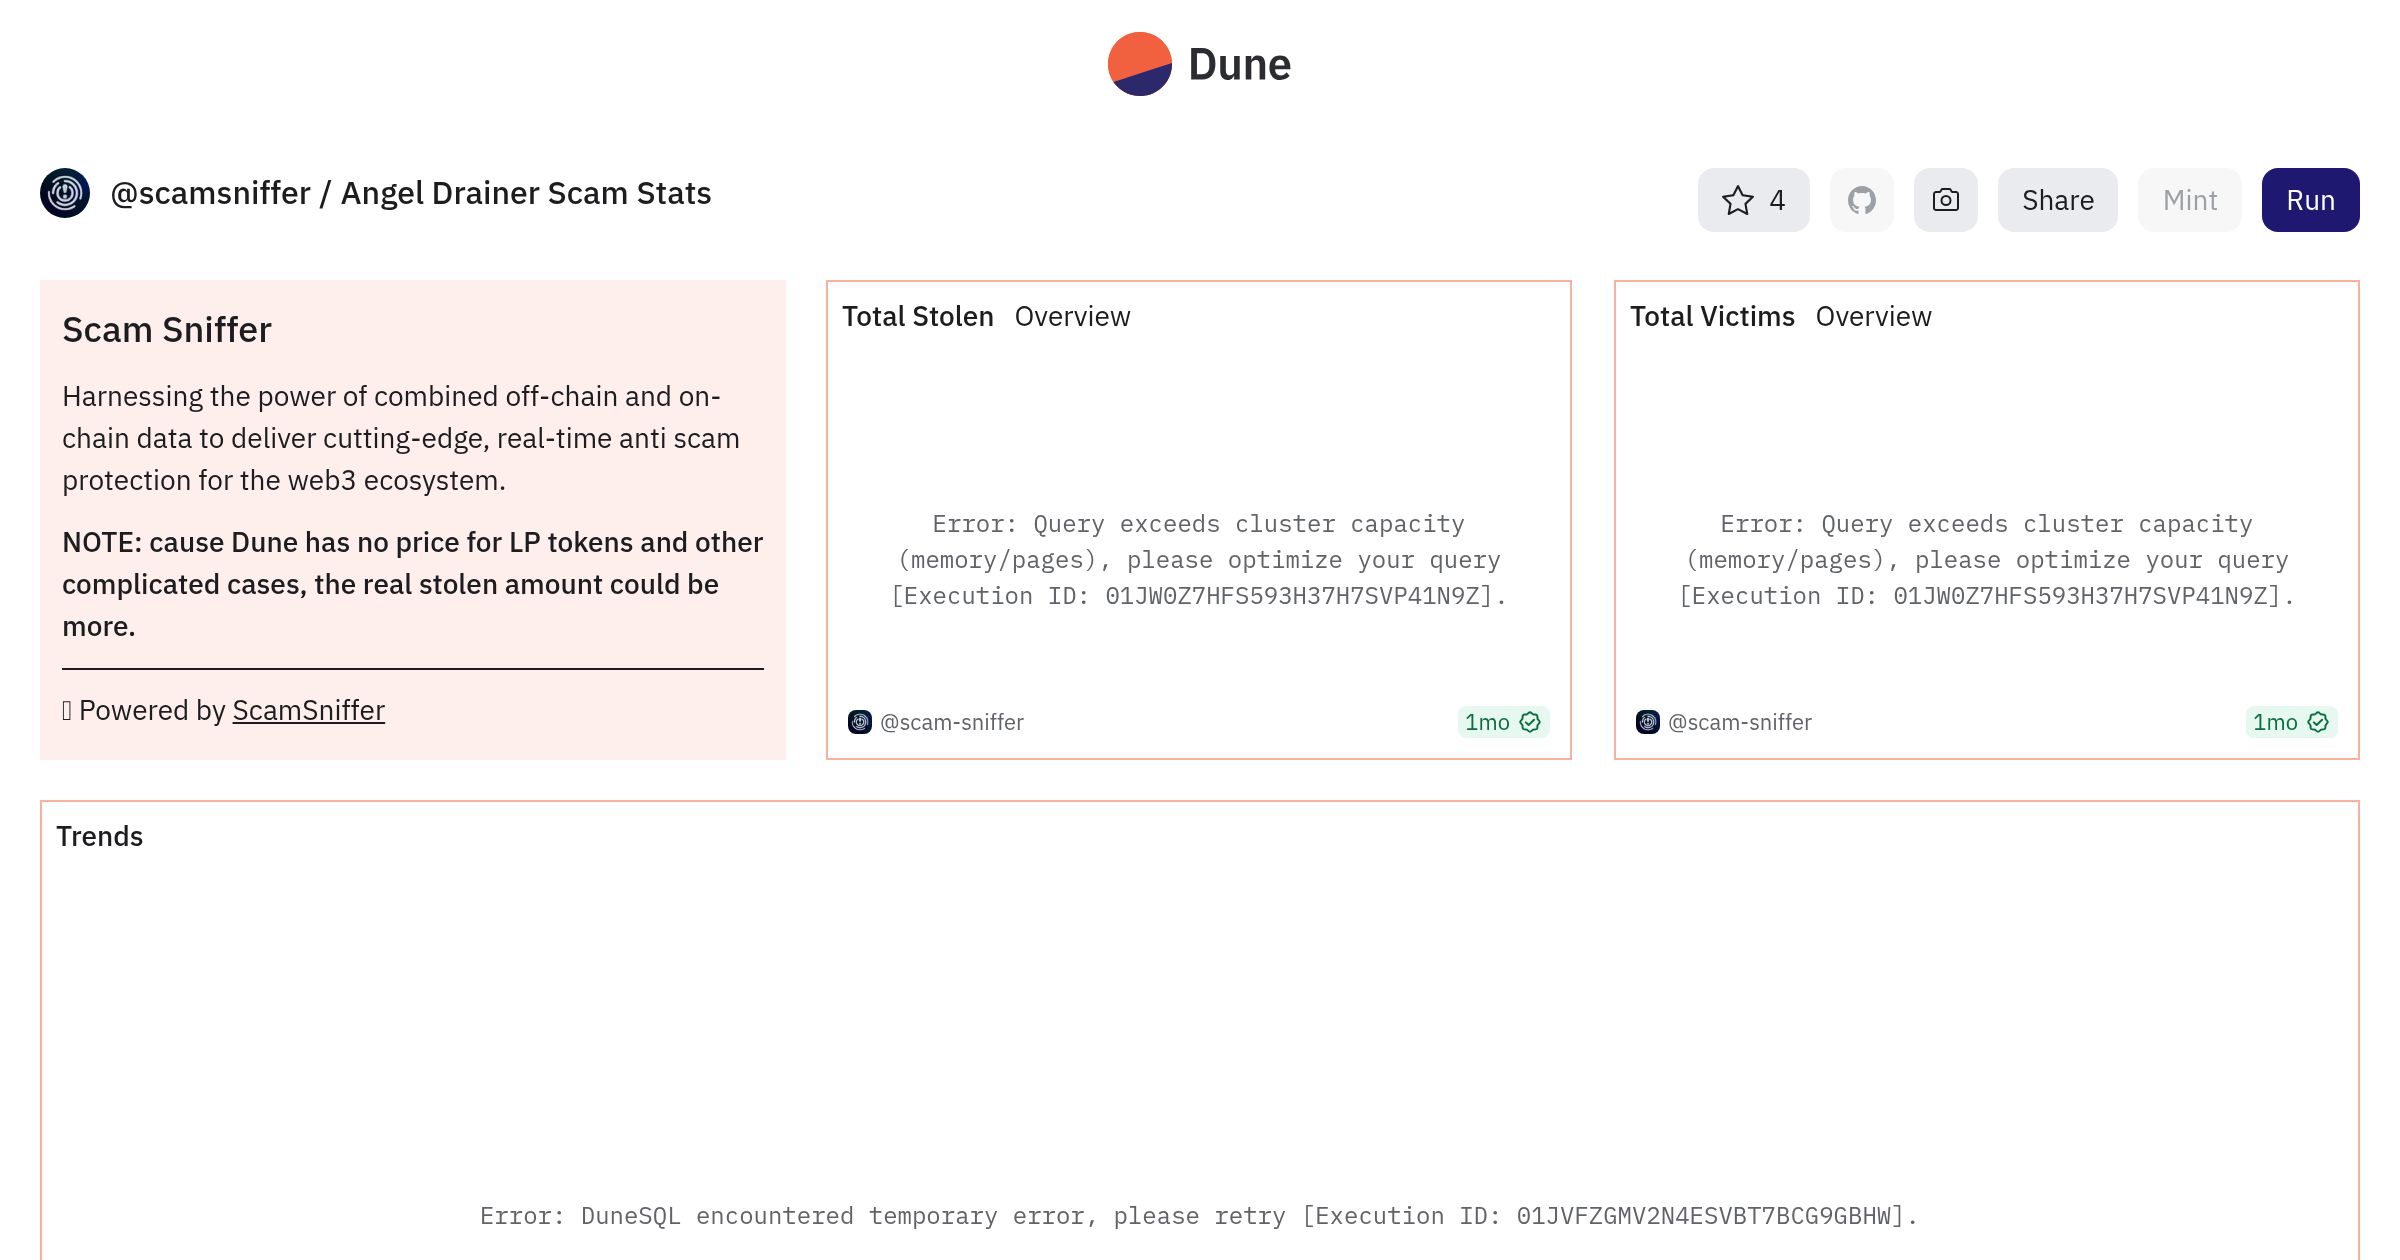Follow the ScamSniffer hyperlink

click(x=308, y=710)
